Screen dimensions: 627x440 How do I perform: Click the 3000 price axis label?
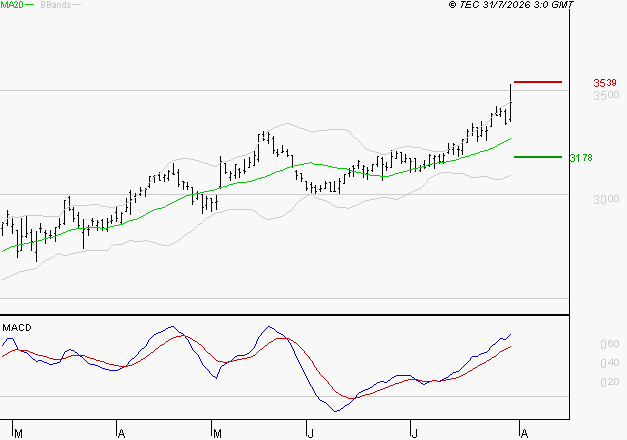tap(606, 199)
